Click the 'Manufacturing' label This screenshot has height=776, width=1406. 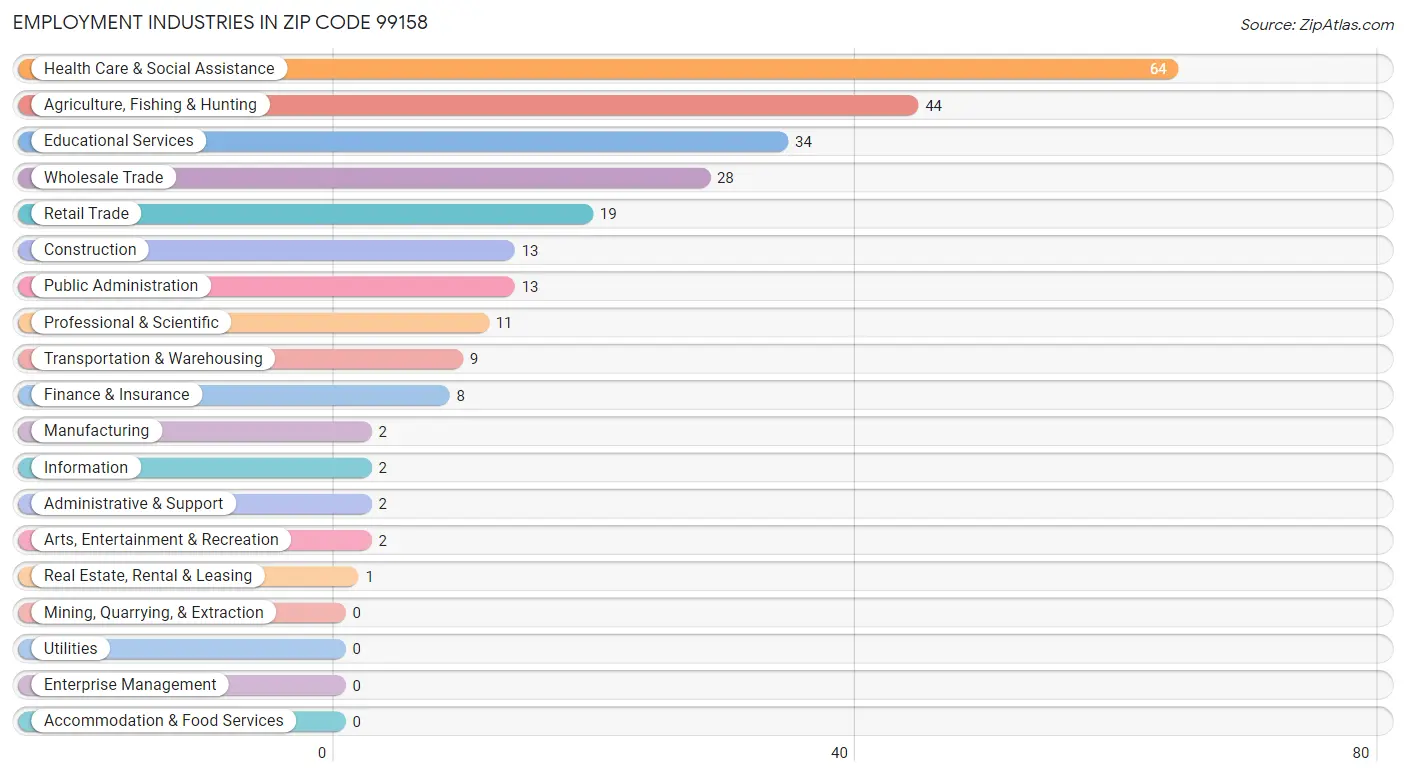[96, 431]
